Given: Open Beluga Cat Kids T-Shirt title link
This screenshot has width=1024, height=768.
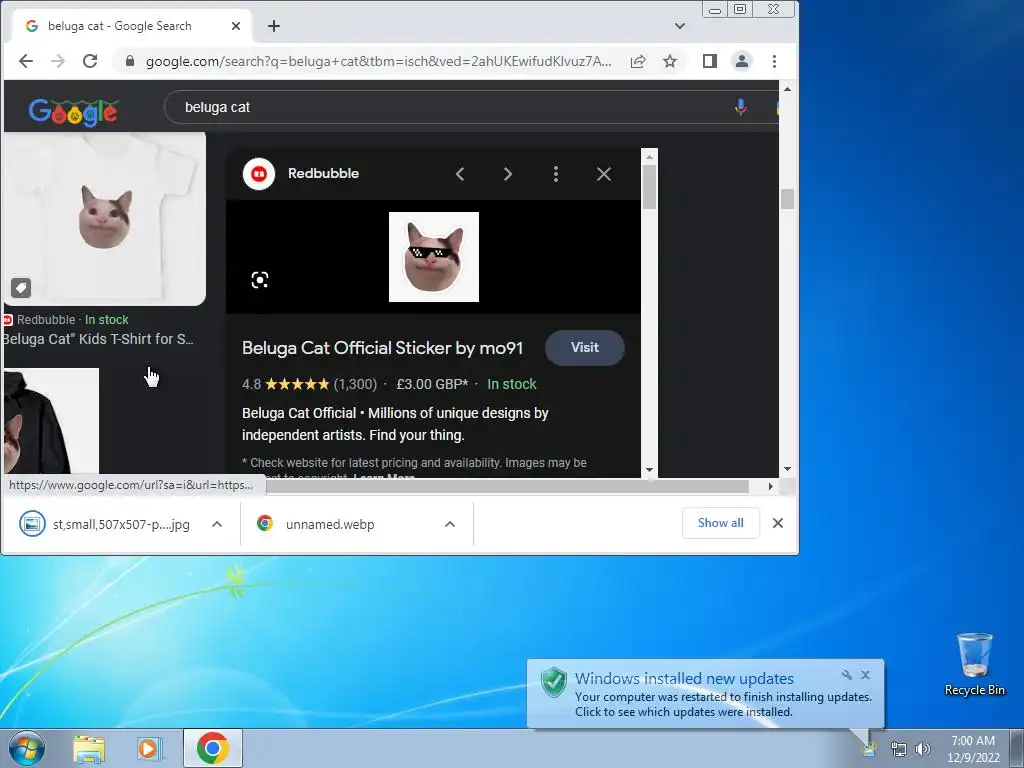Looking at the screenshot, I should pyautogui.click(x=98, y=339).
